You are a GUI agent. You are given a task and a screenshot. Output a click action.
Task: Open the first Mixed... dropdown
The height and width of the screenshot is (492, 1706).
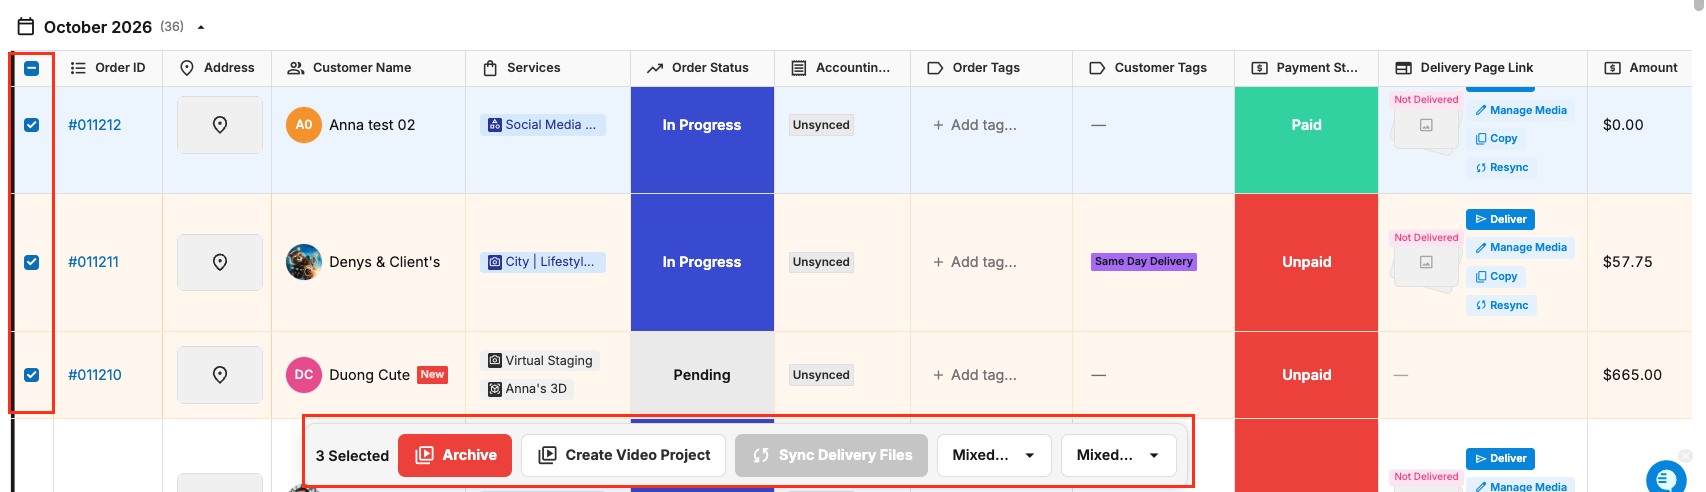994,455
